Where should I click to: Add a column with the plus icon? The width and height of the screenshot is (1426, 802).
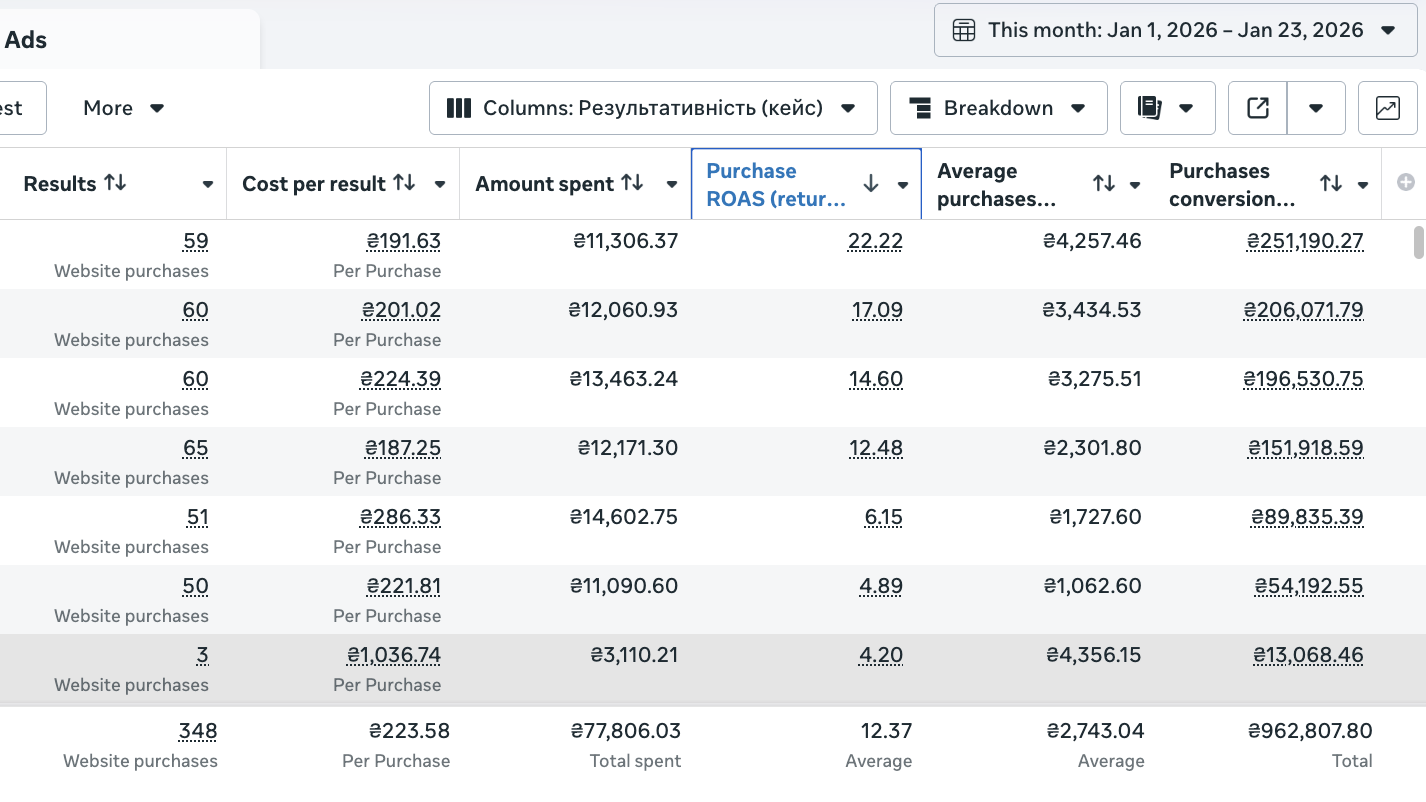(x=1405, y=182)
